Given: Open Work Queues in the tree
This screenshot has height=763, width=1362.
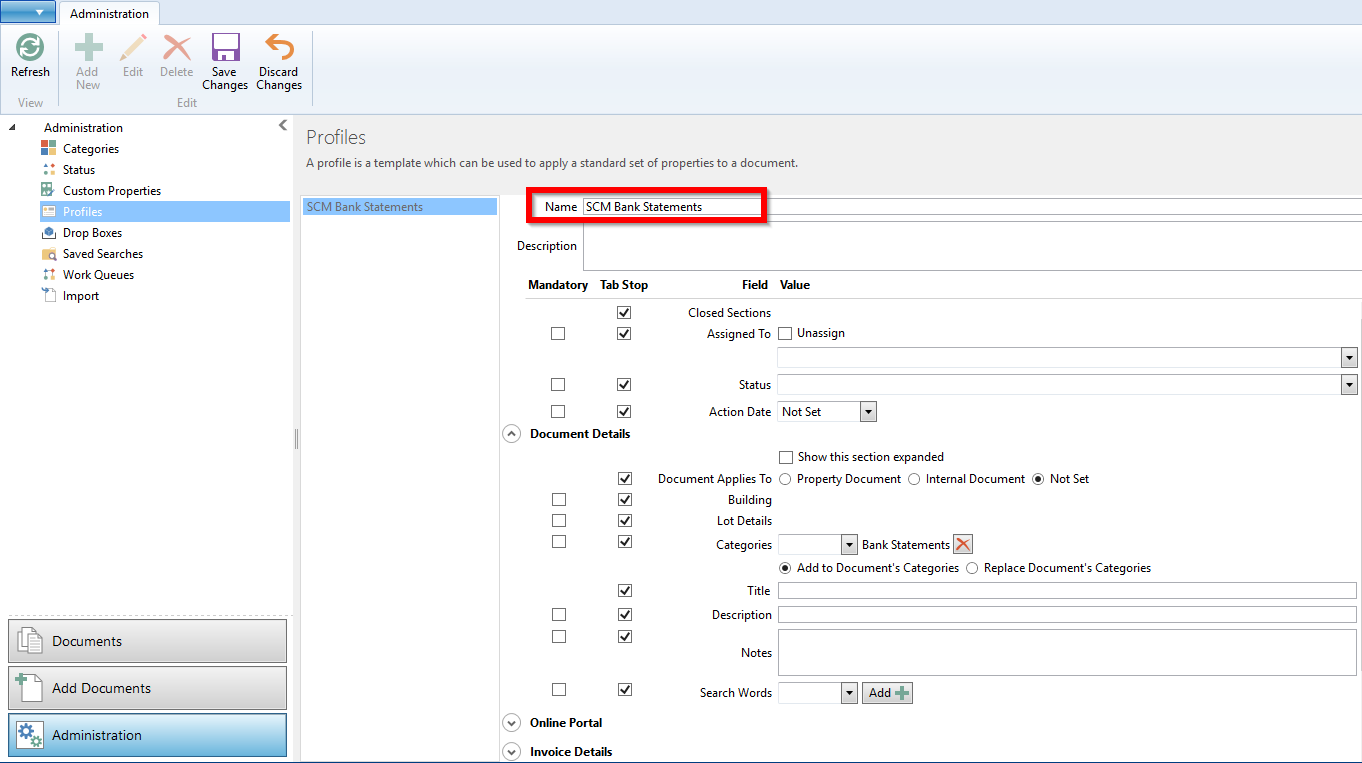Looking at the screenshot, I should [x=98, y=275].
